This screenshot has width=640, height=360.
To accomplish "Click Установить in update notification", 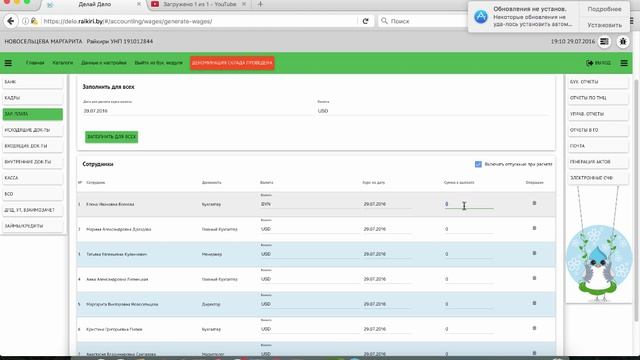I will click(x=604, y=25).
